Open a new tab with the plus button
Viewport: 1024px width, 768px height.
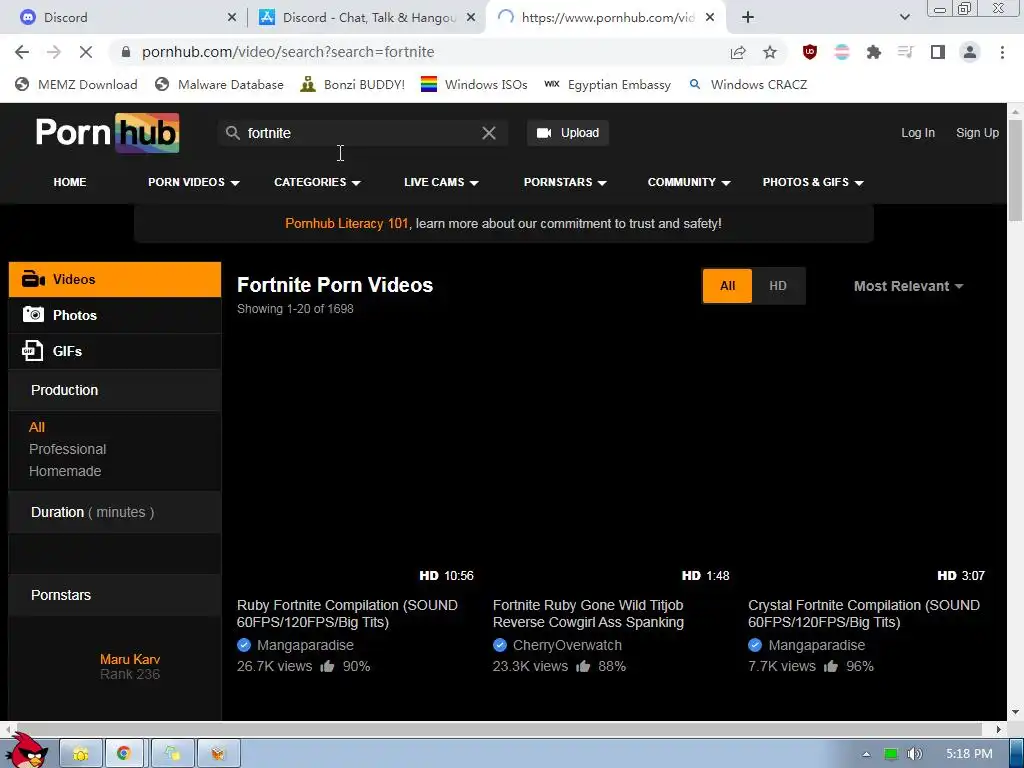coord(748,18)
